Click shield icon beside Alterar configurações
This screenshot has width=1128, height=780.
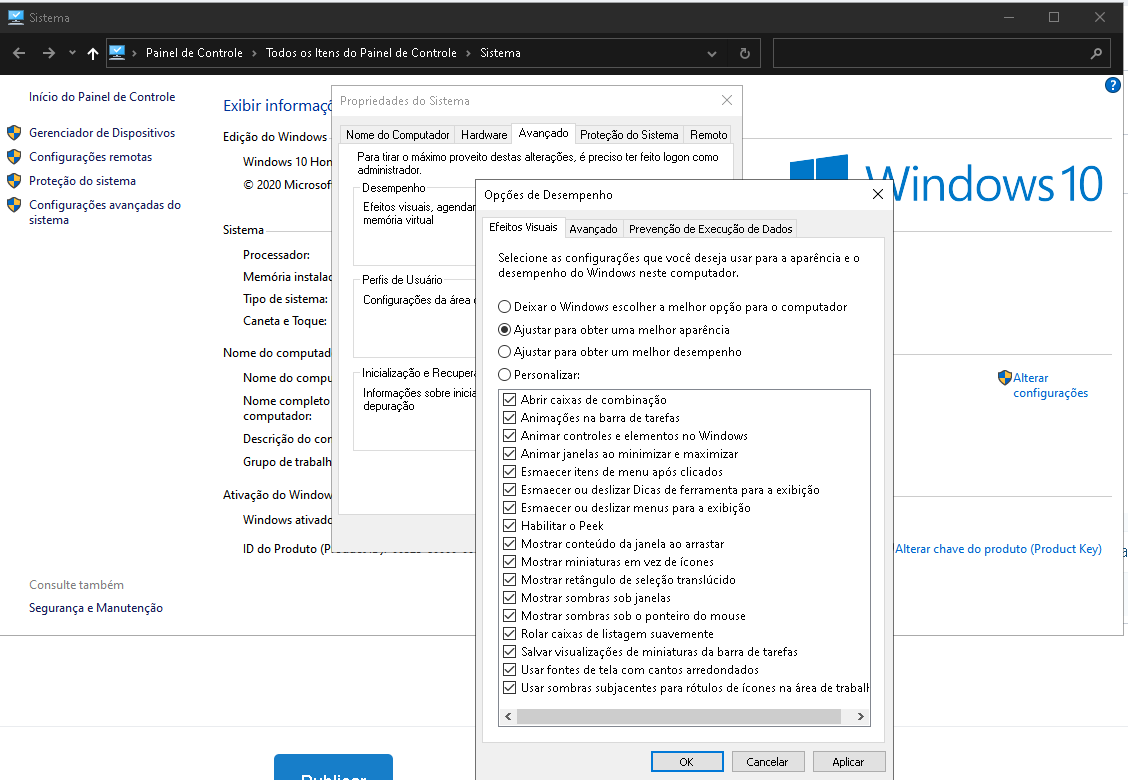(x=1005, y=378)
